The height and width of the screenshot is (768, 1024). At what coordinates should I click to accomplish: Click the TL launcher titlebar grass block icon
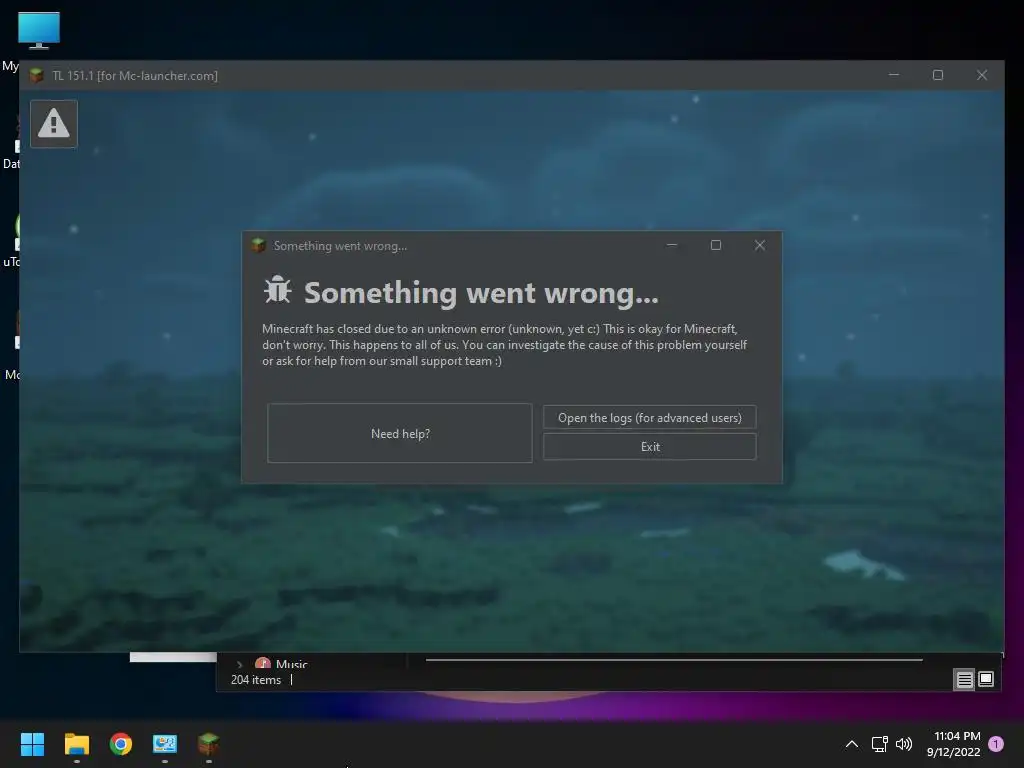click(37, 76)
